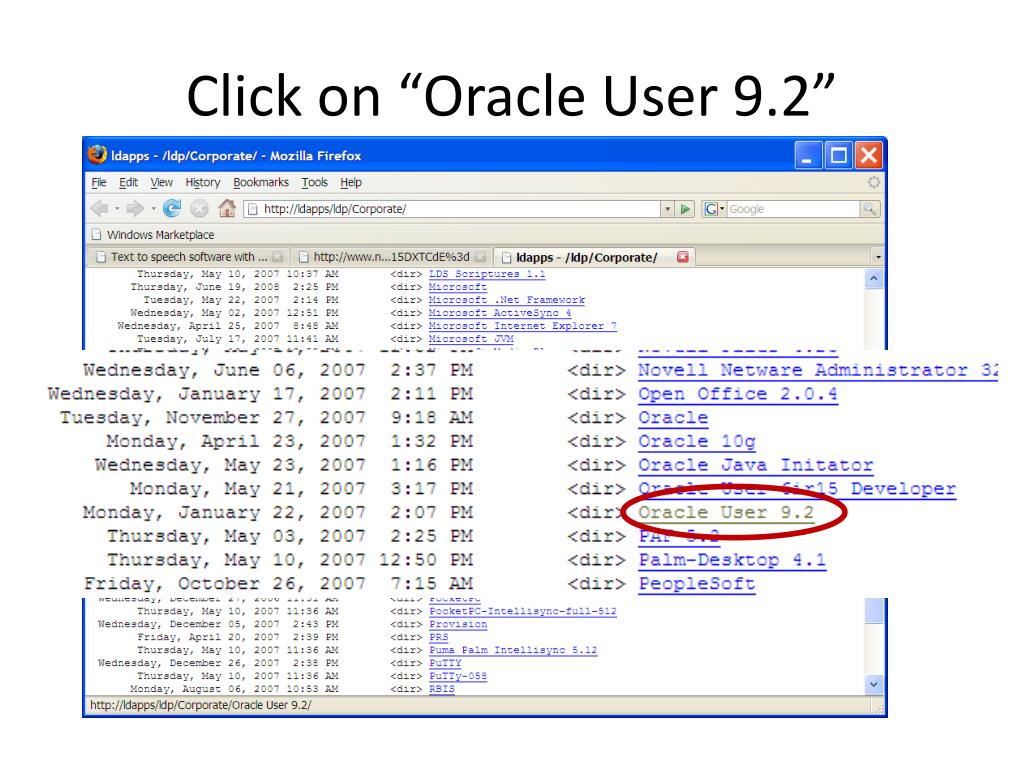Viewport: 1024px width, 768px height.
Task: Click the vertical scrollbar thumb
Action: tap(874, 611)
